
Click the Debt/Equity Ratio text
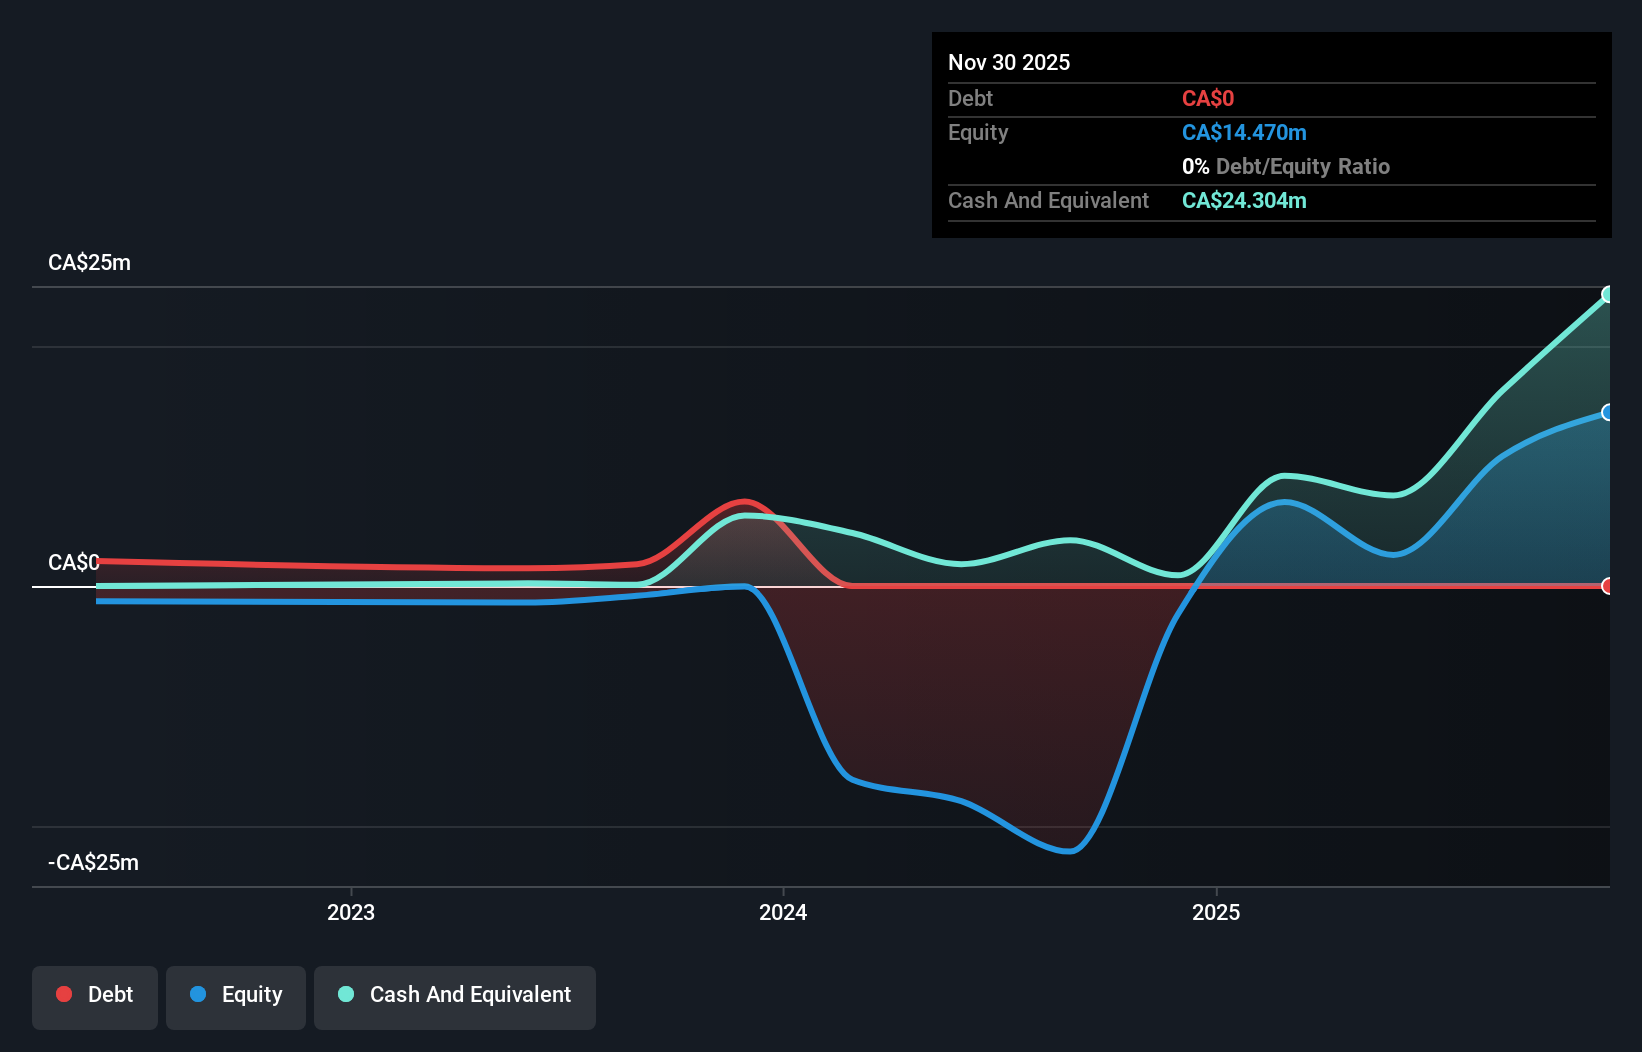(x=1303, y=166)
